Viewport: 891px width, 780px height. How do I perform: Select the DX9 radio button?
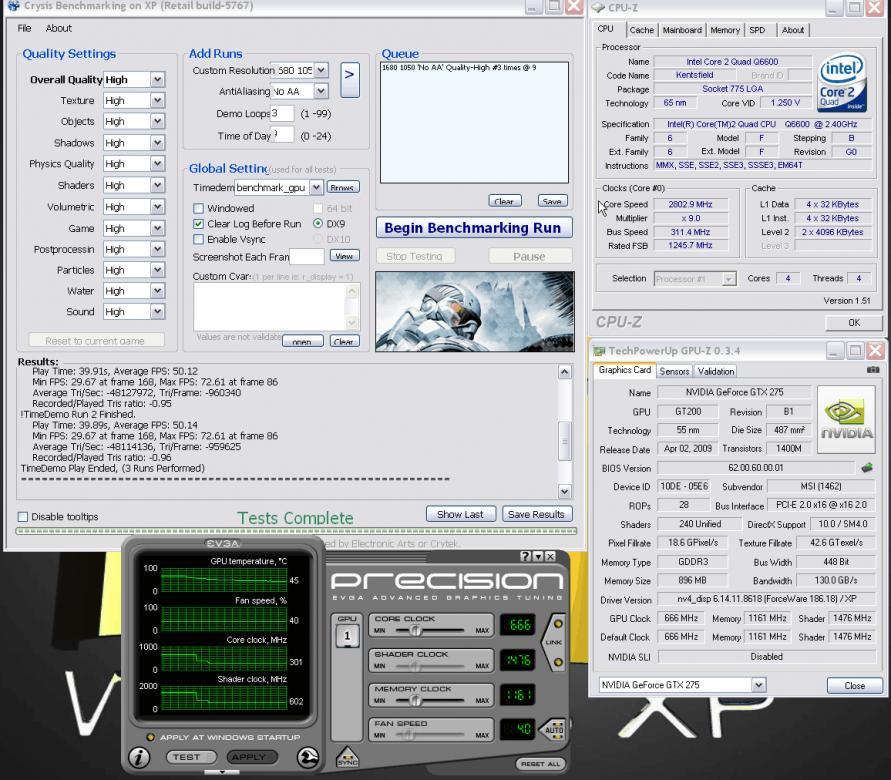[x=318, y=224]
